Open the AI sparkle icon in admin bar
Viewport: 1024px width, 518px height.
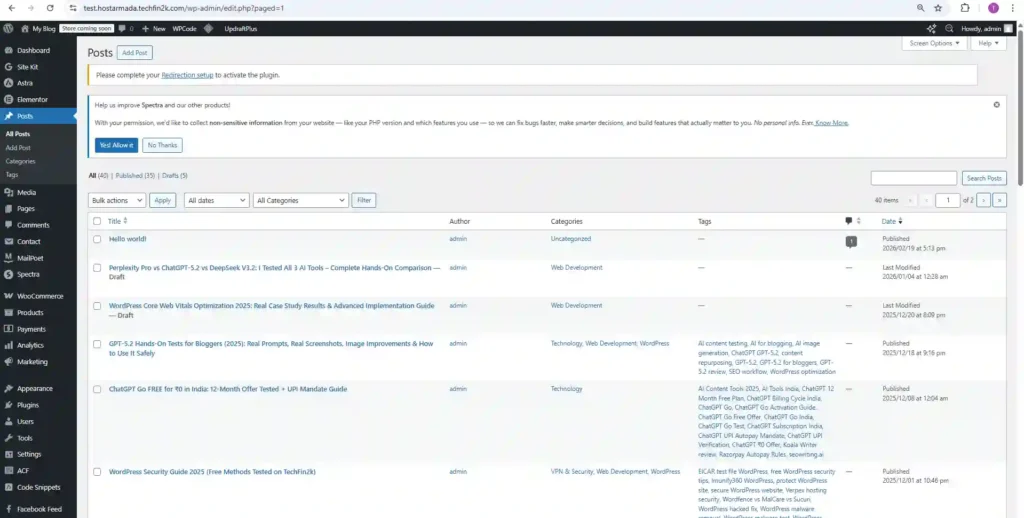click(931, 29)
